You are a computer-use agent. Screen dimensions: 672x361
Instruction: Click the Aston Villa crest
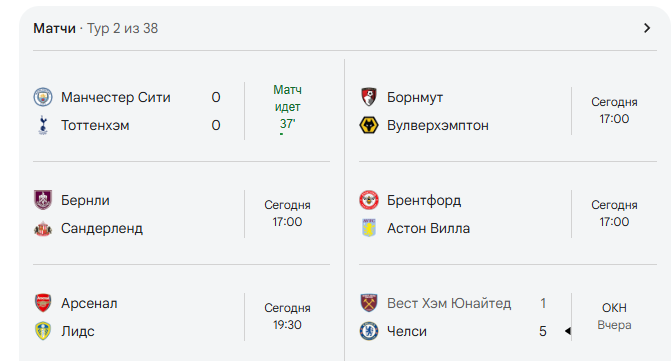[369, 228]
